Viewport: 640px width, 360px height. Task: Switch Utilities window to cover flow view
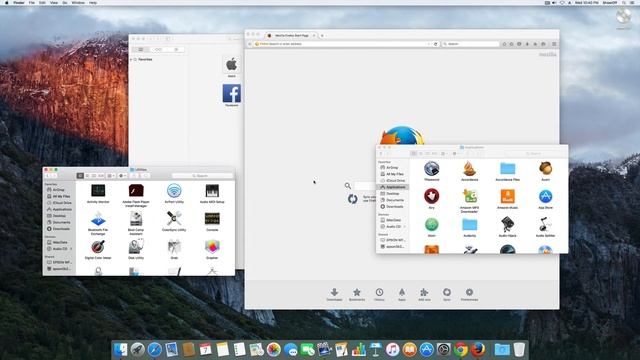(101, 176)
